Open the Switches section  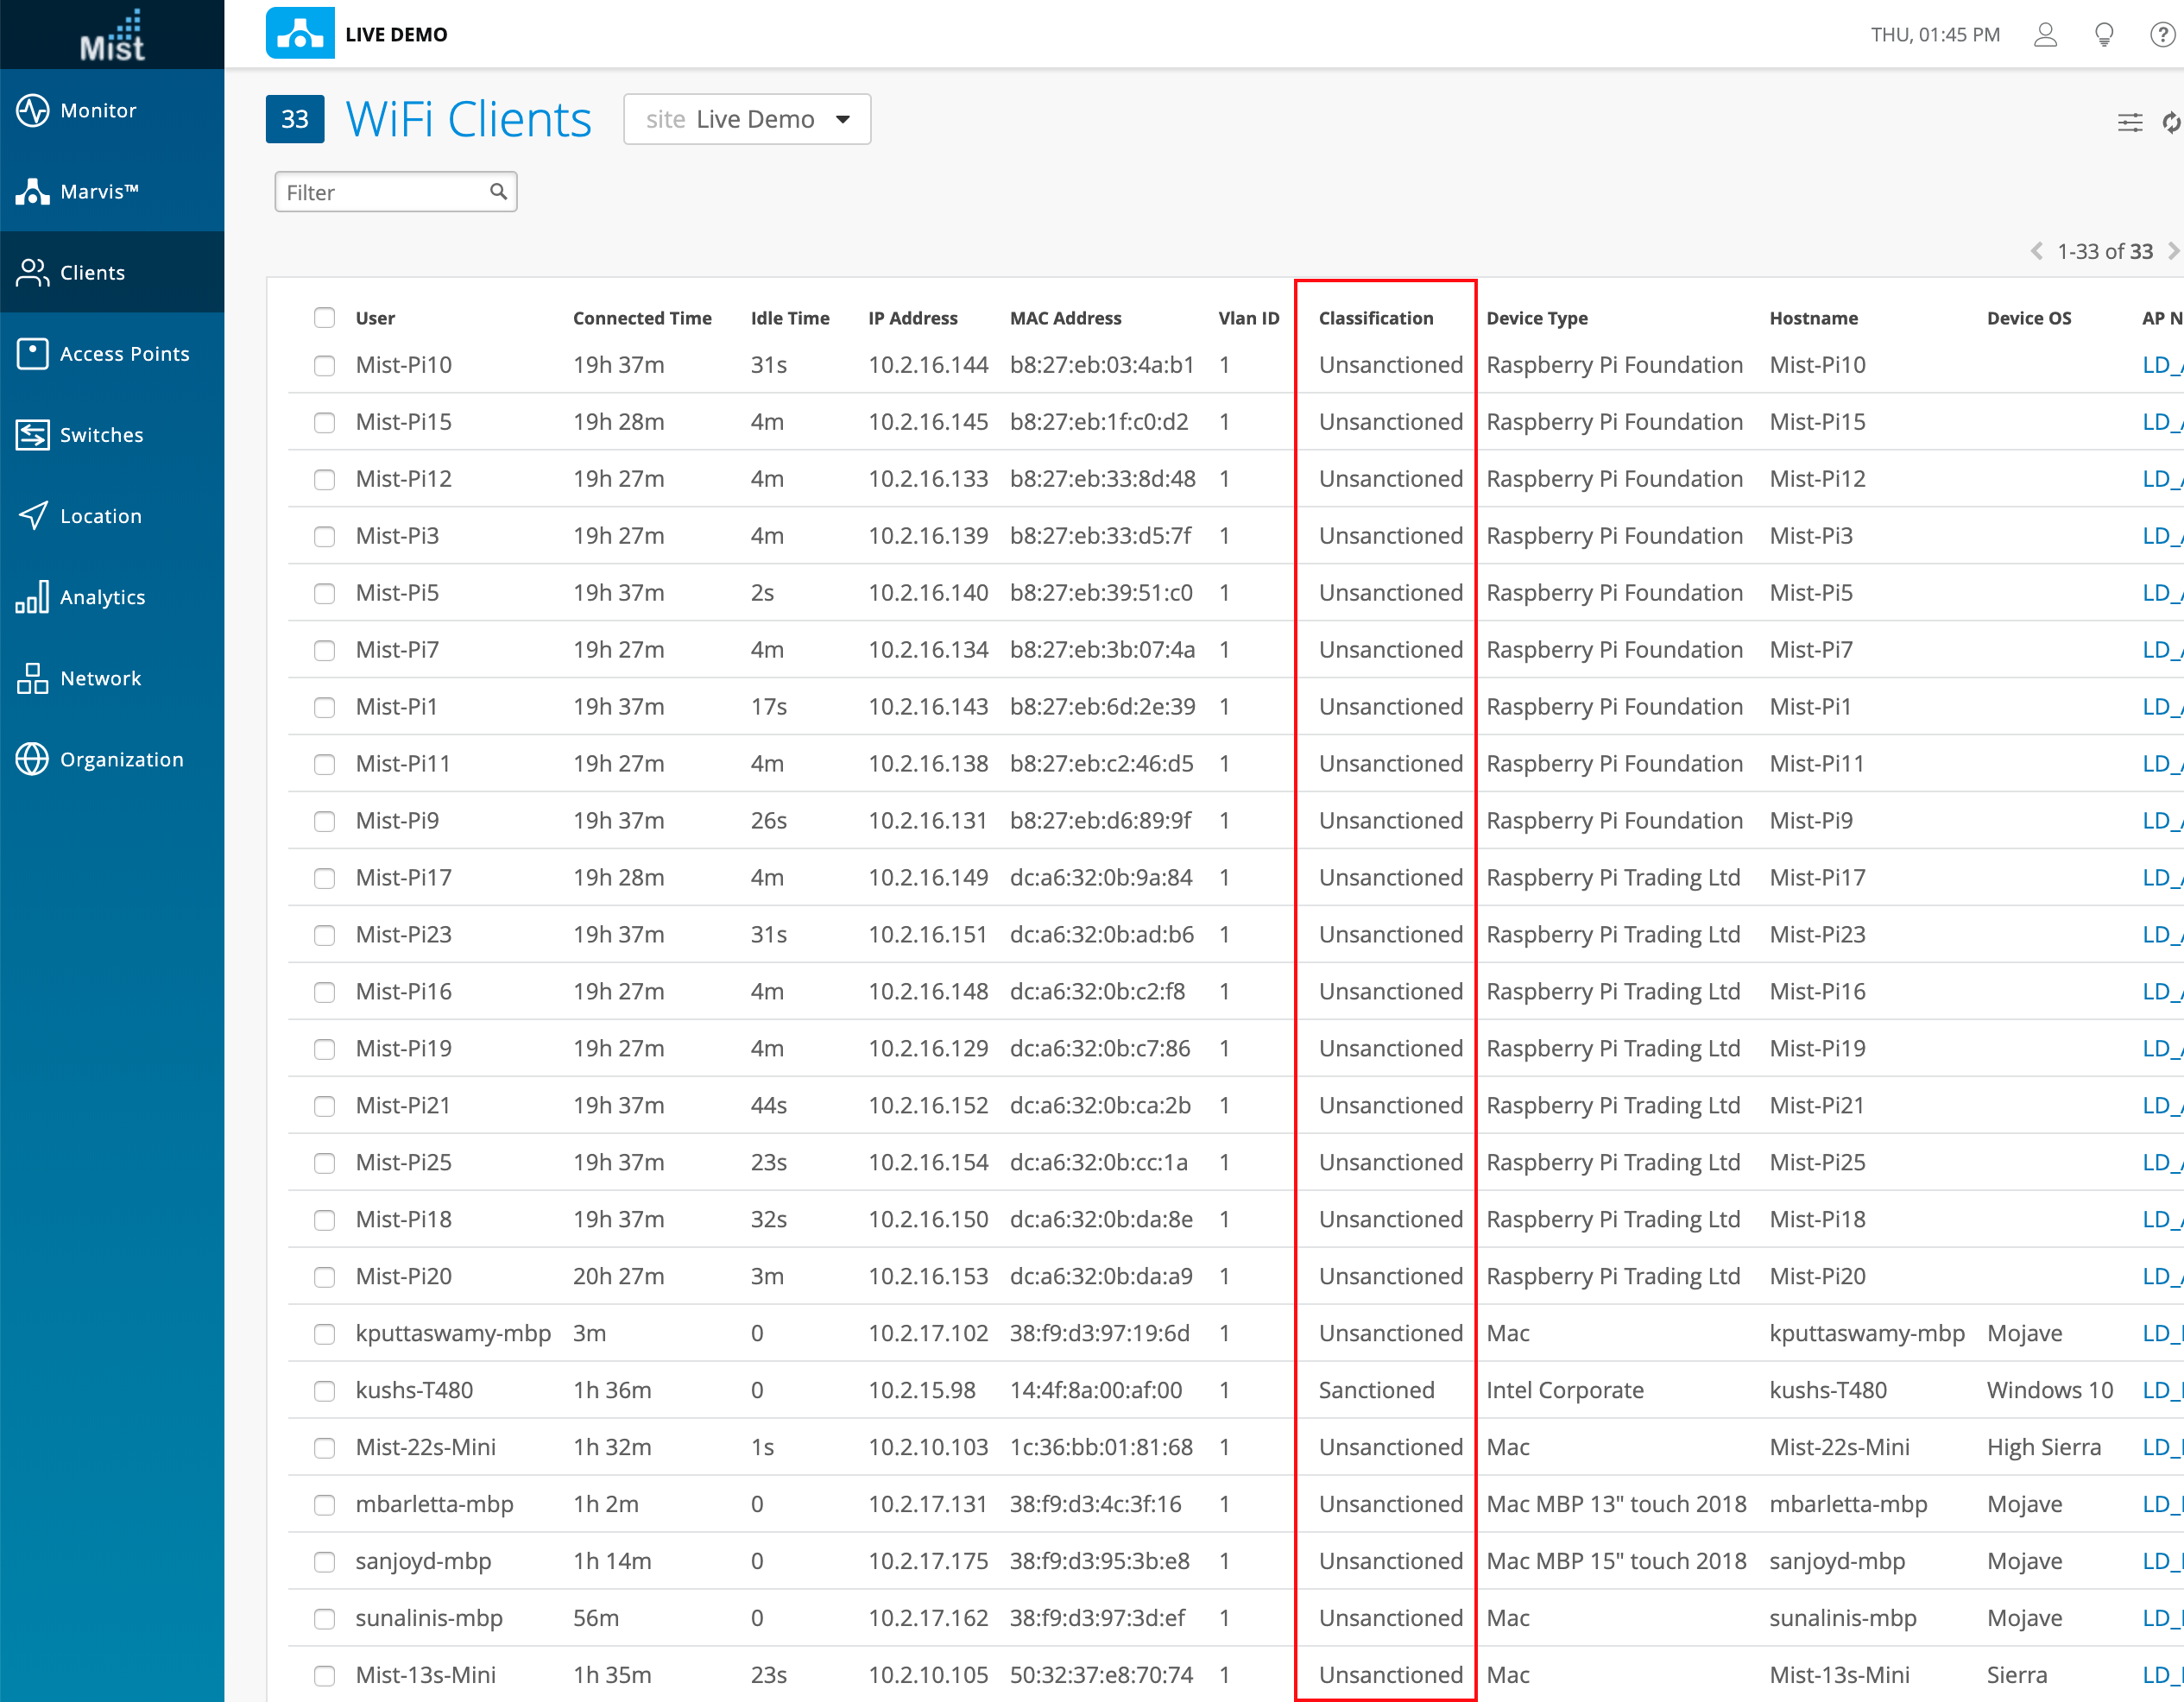tap(101, 434)
